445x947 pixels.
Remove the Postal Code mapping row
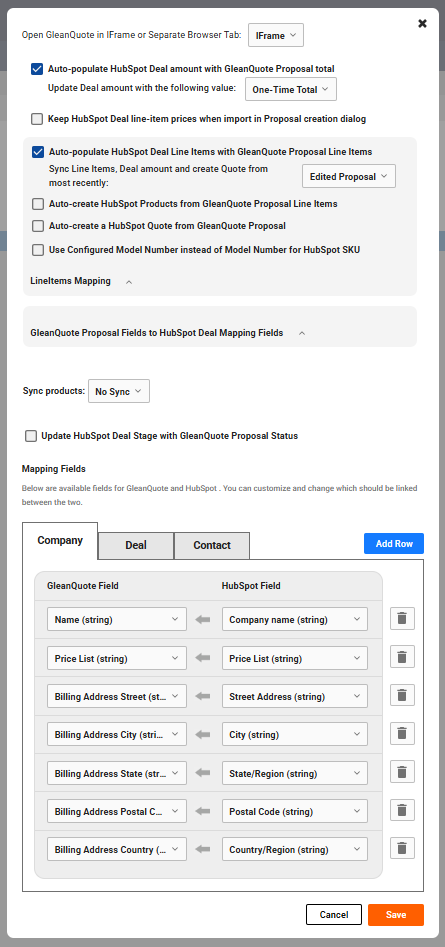pos(402,811)
